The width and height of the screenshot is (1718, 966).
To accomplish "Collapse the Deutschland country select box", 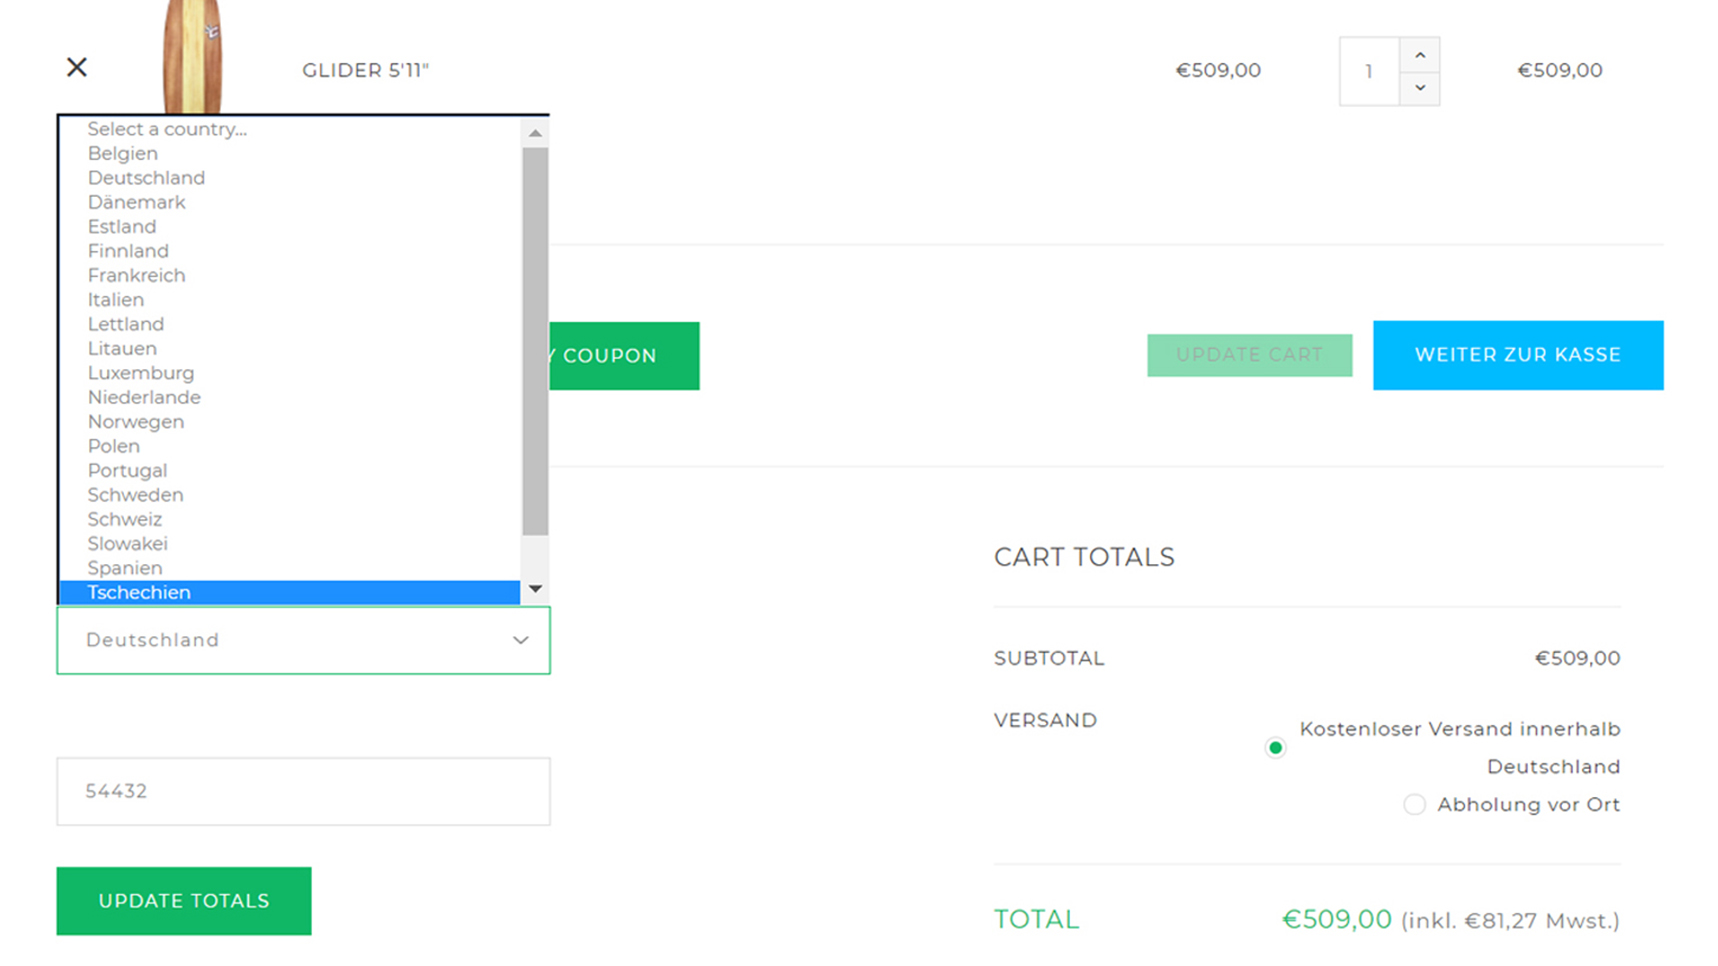I will coord(303,640).
